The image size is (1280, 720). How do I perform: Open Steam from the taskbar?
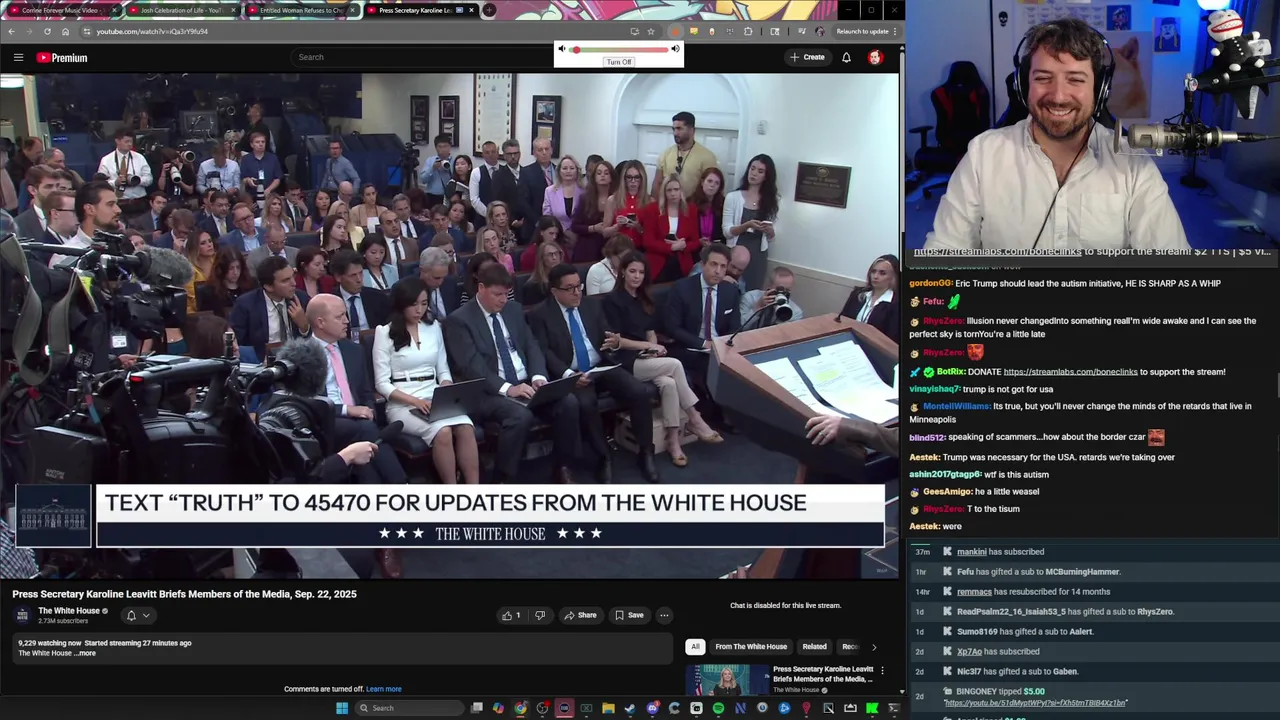[x=629, y=708]
